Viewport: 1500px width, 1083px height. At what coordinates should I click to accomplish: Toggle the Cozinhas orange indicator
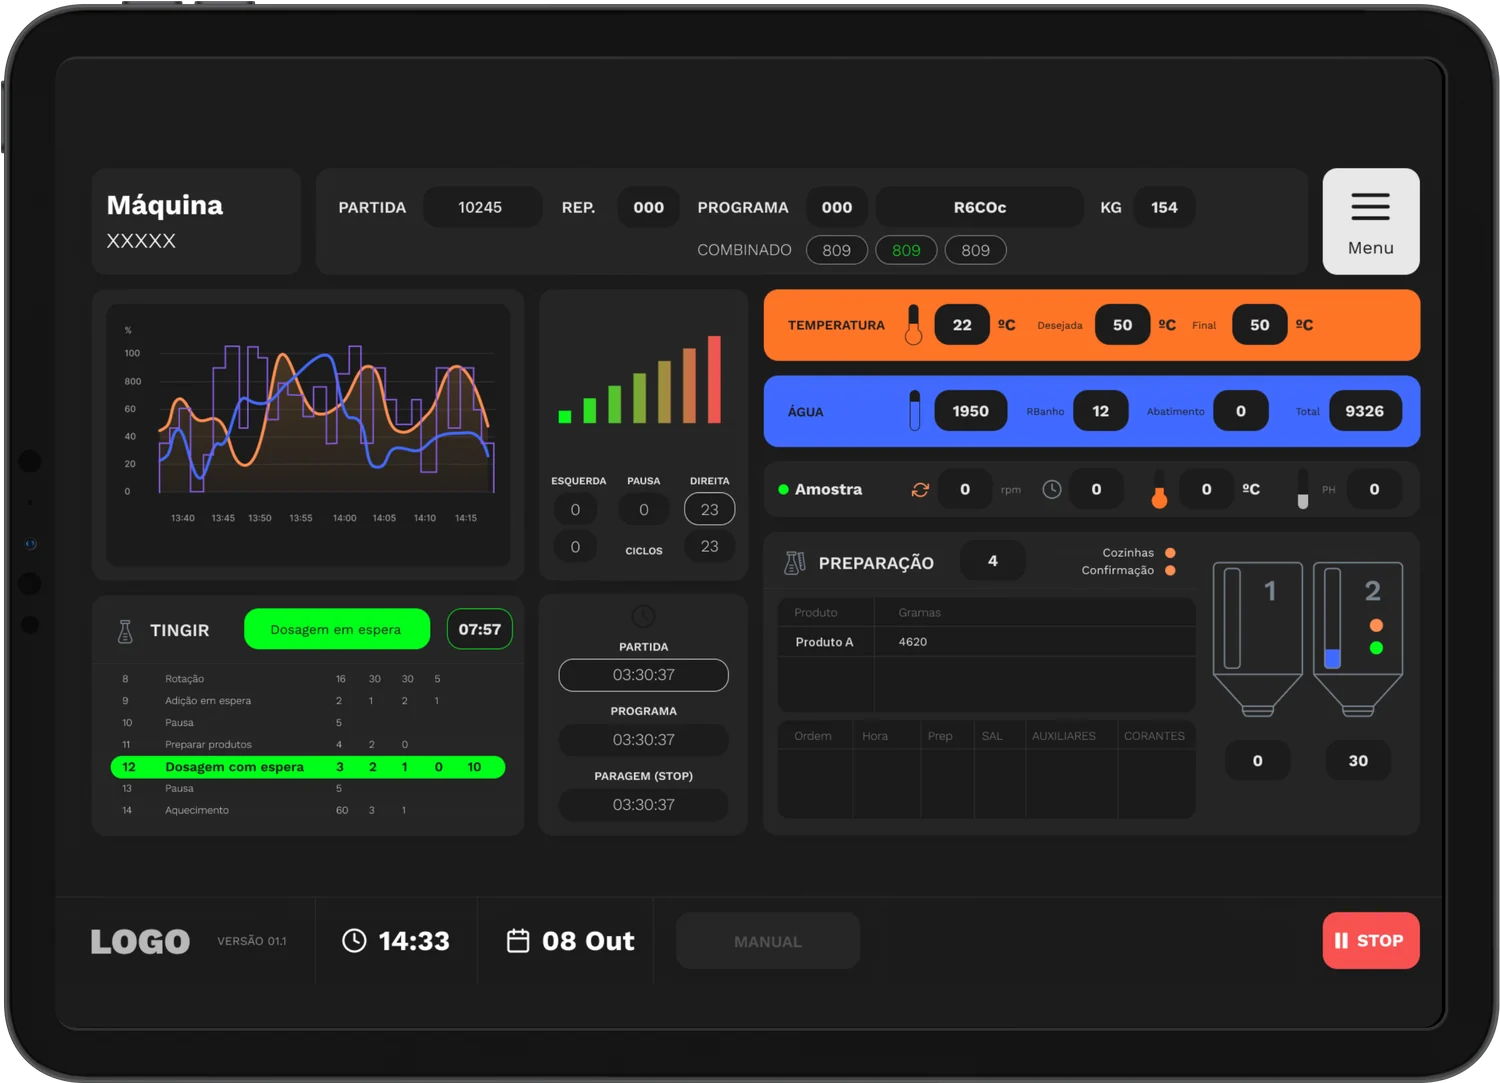point(1170,553)
